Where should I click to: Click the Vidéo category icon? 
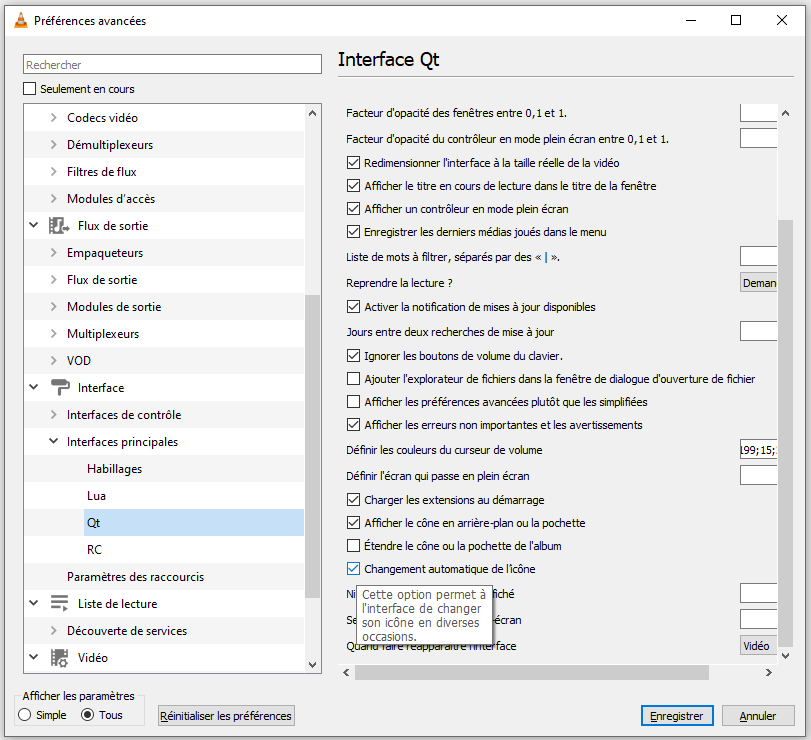59,658
